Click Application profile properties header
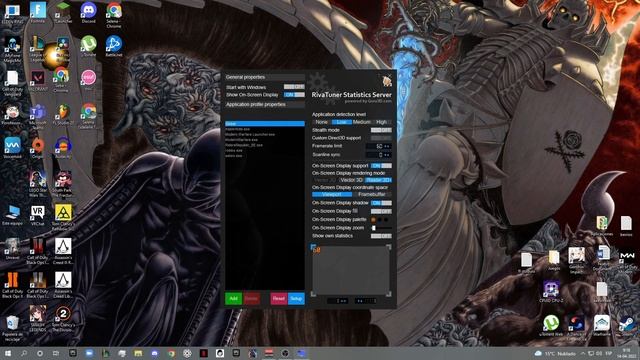Image resolution: width=640 pixels, height=360 pixels. click(264, 104)
